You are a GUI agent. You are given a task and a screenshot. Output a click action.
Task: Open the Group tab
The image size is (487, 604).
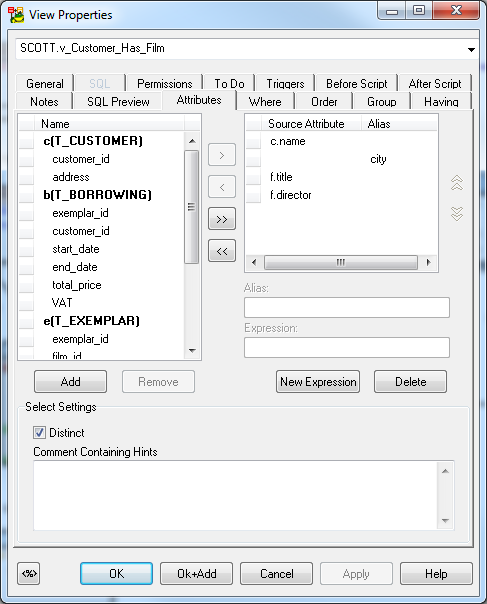click(381, 101)
